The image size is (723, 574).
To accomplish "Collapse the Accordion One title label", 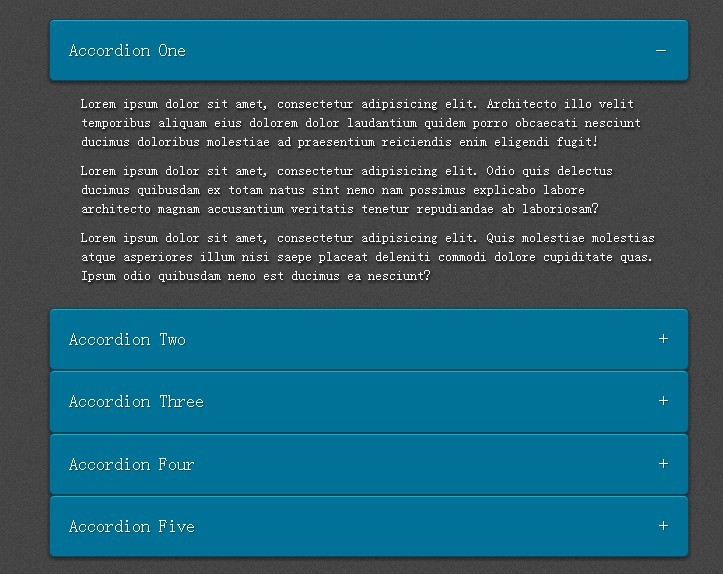I will tap(127, 50).
